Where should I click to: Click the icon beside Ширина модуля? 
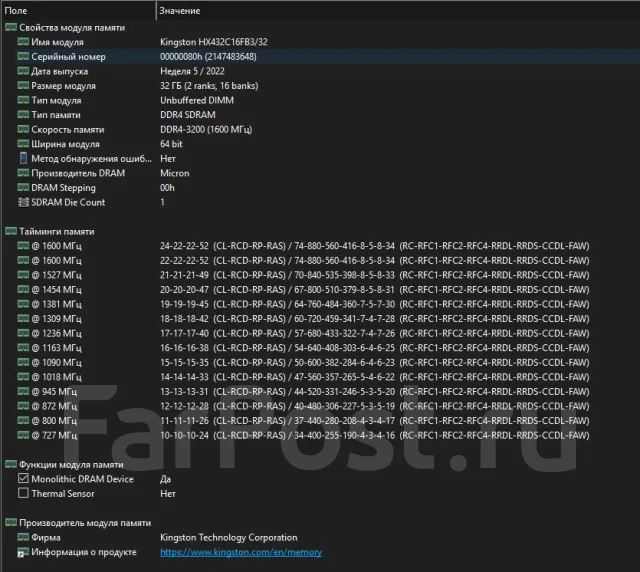(x=23, y=144)
